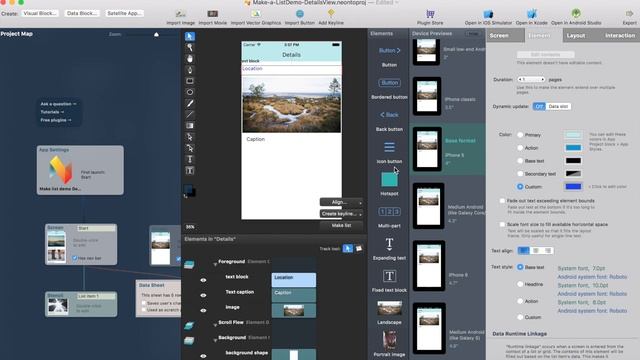The width and height of the screenshot is (640, 360).
Task: Set Dynamic update to Data slot
Action: coord(558,107)
